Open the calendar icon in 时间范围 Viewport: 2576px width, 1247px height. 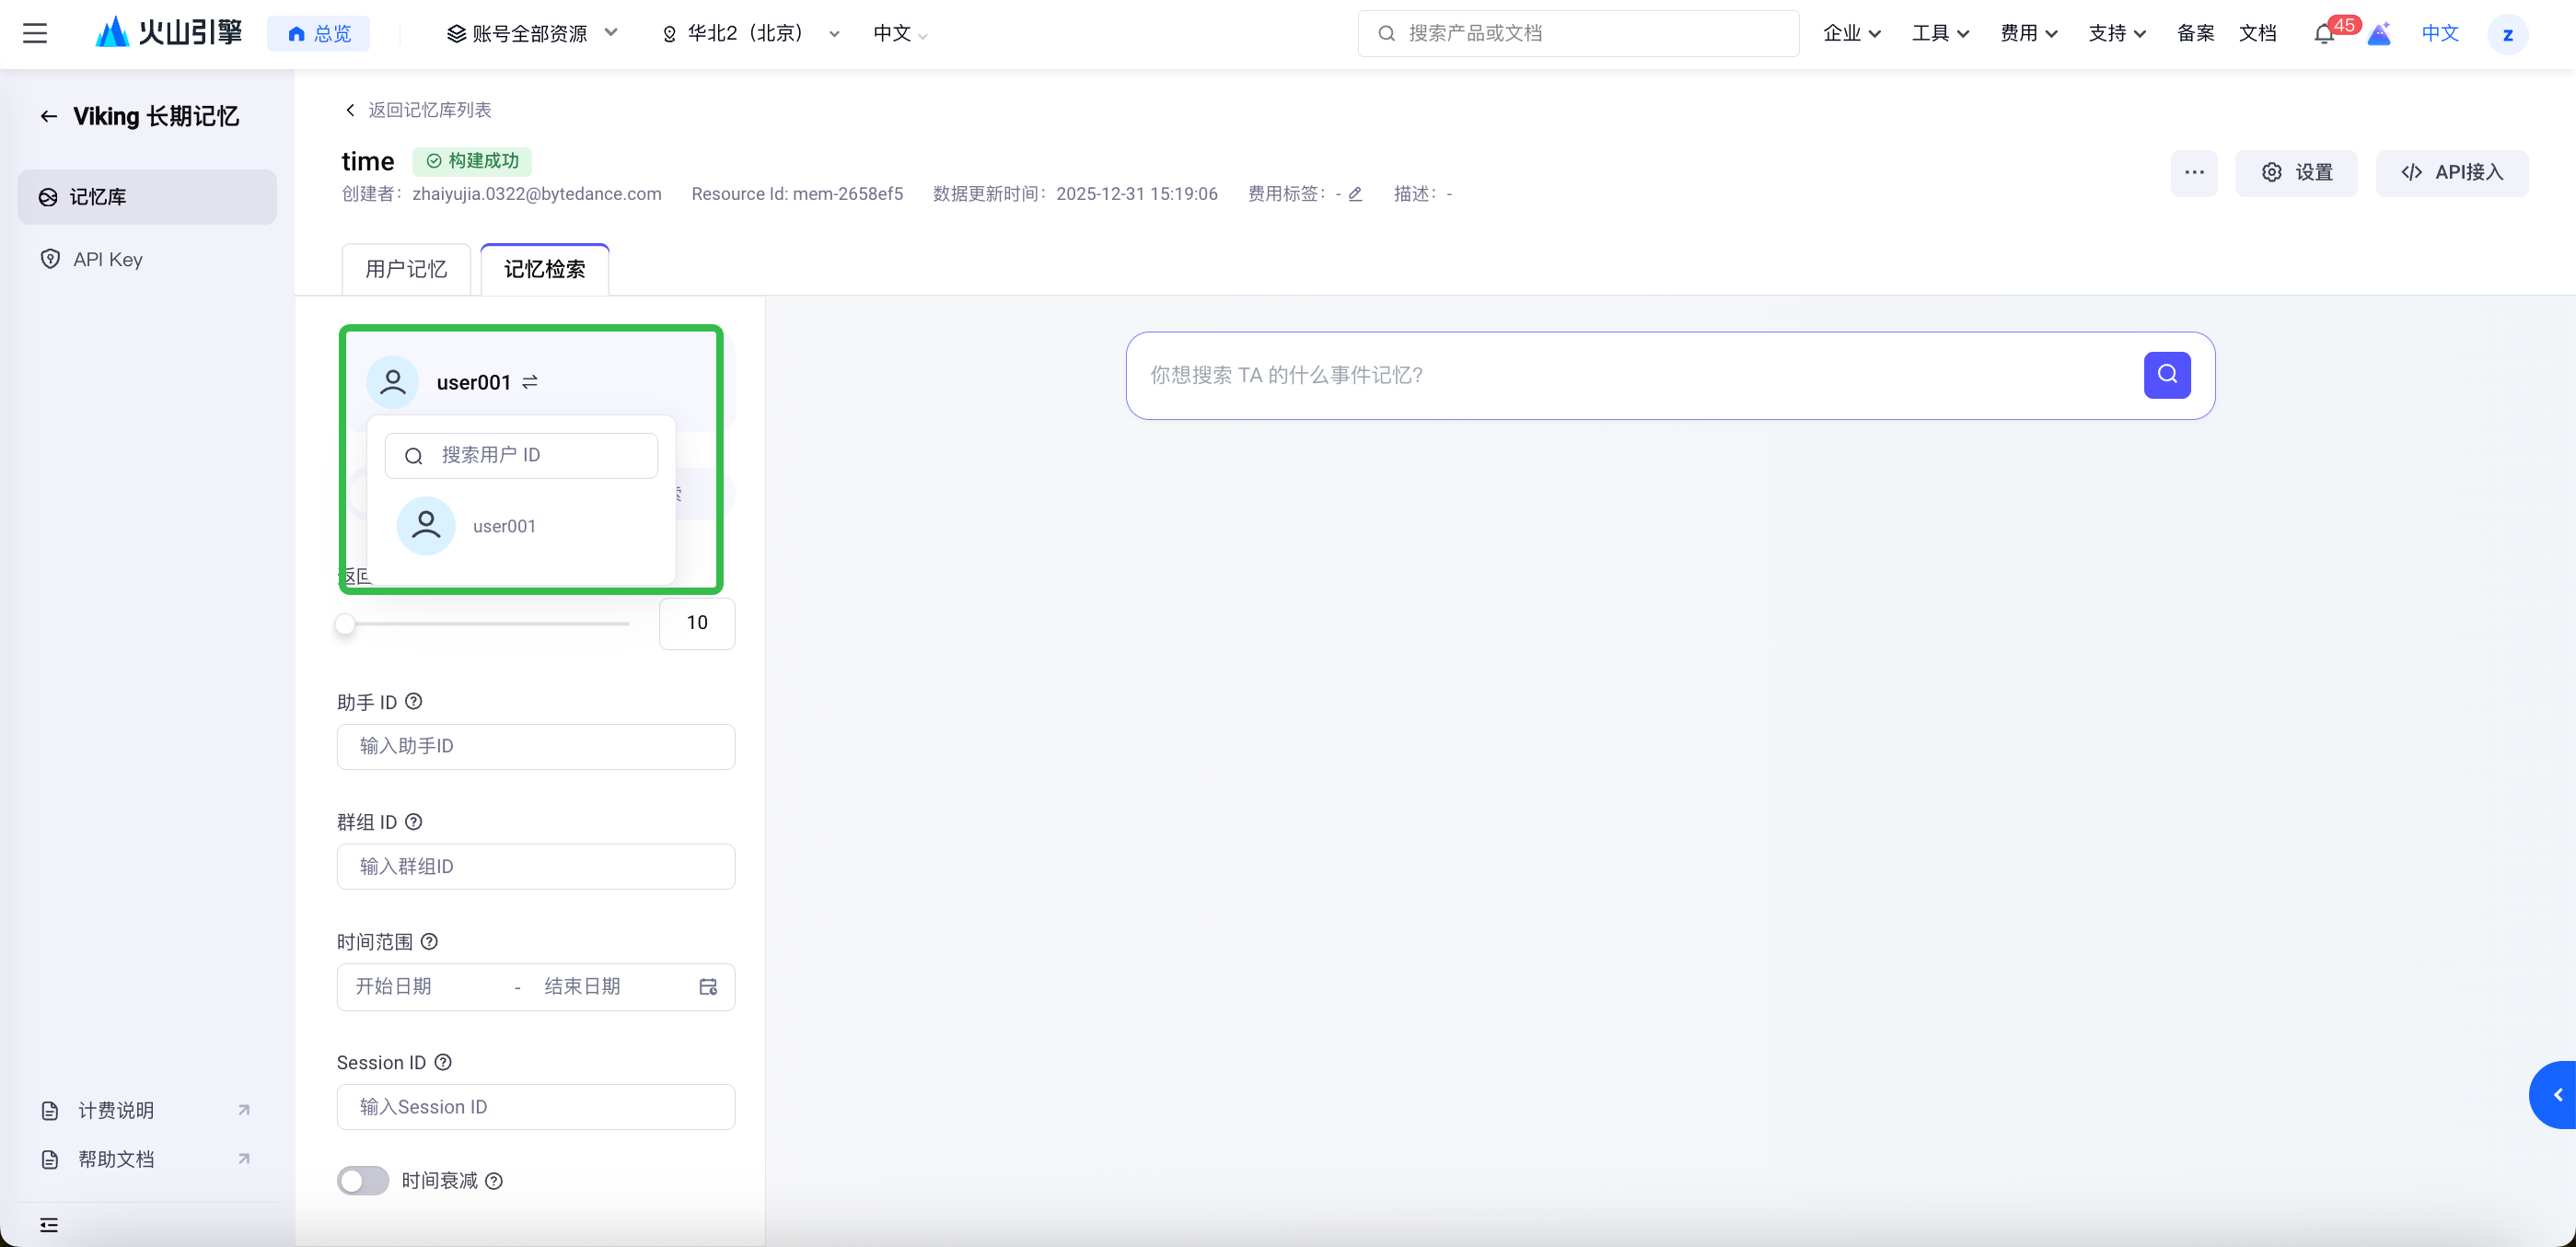[x=708, y=987]
